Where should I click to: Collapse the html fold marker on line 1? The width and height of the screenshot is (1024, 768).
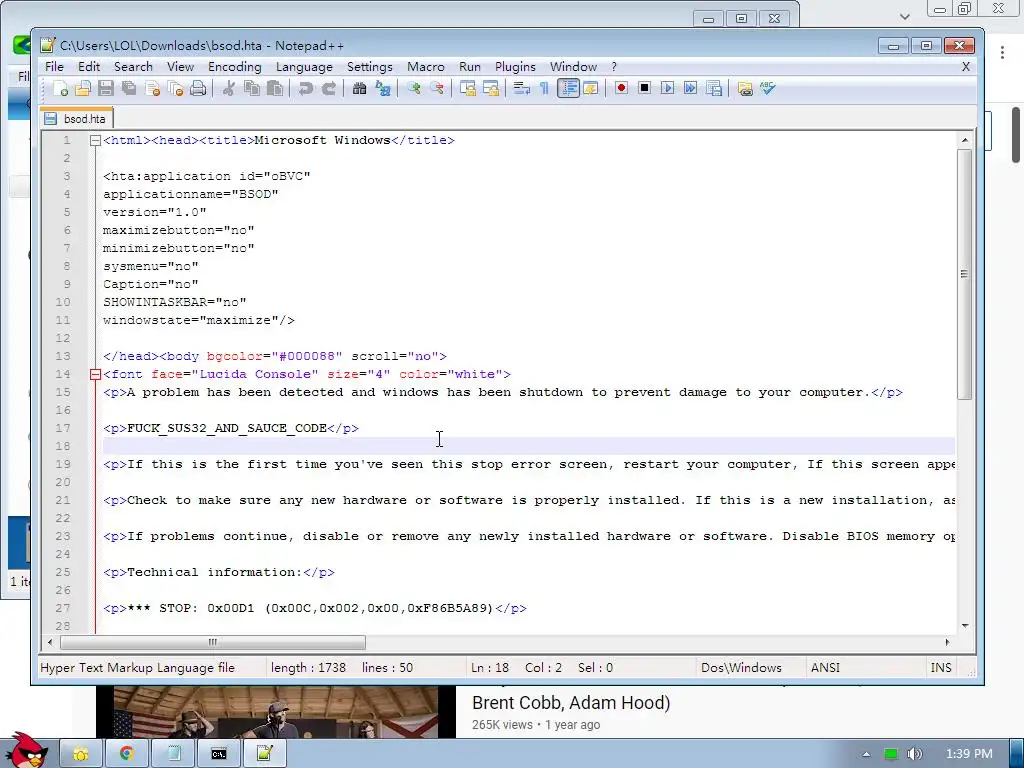click(95, 140)
